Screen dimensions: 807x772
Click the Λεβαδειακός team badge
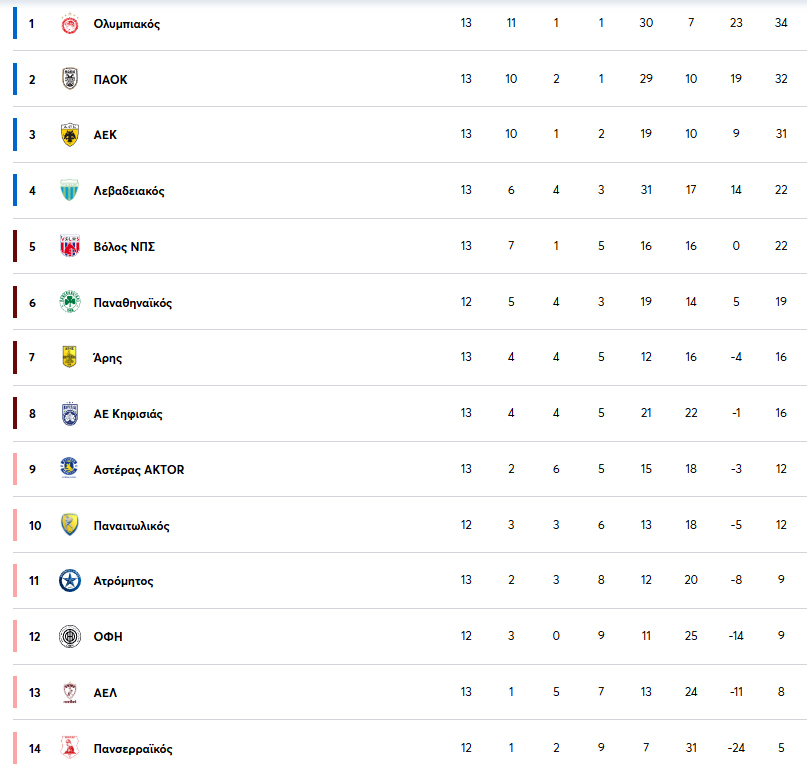pos(69,191)
